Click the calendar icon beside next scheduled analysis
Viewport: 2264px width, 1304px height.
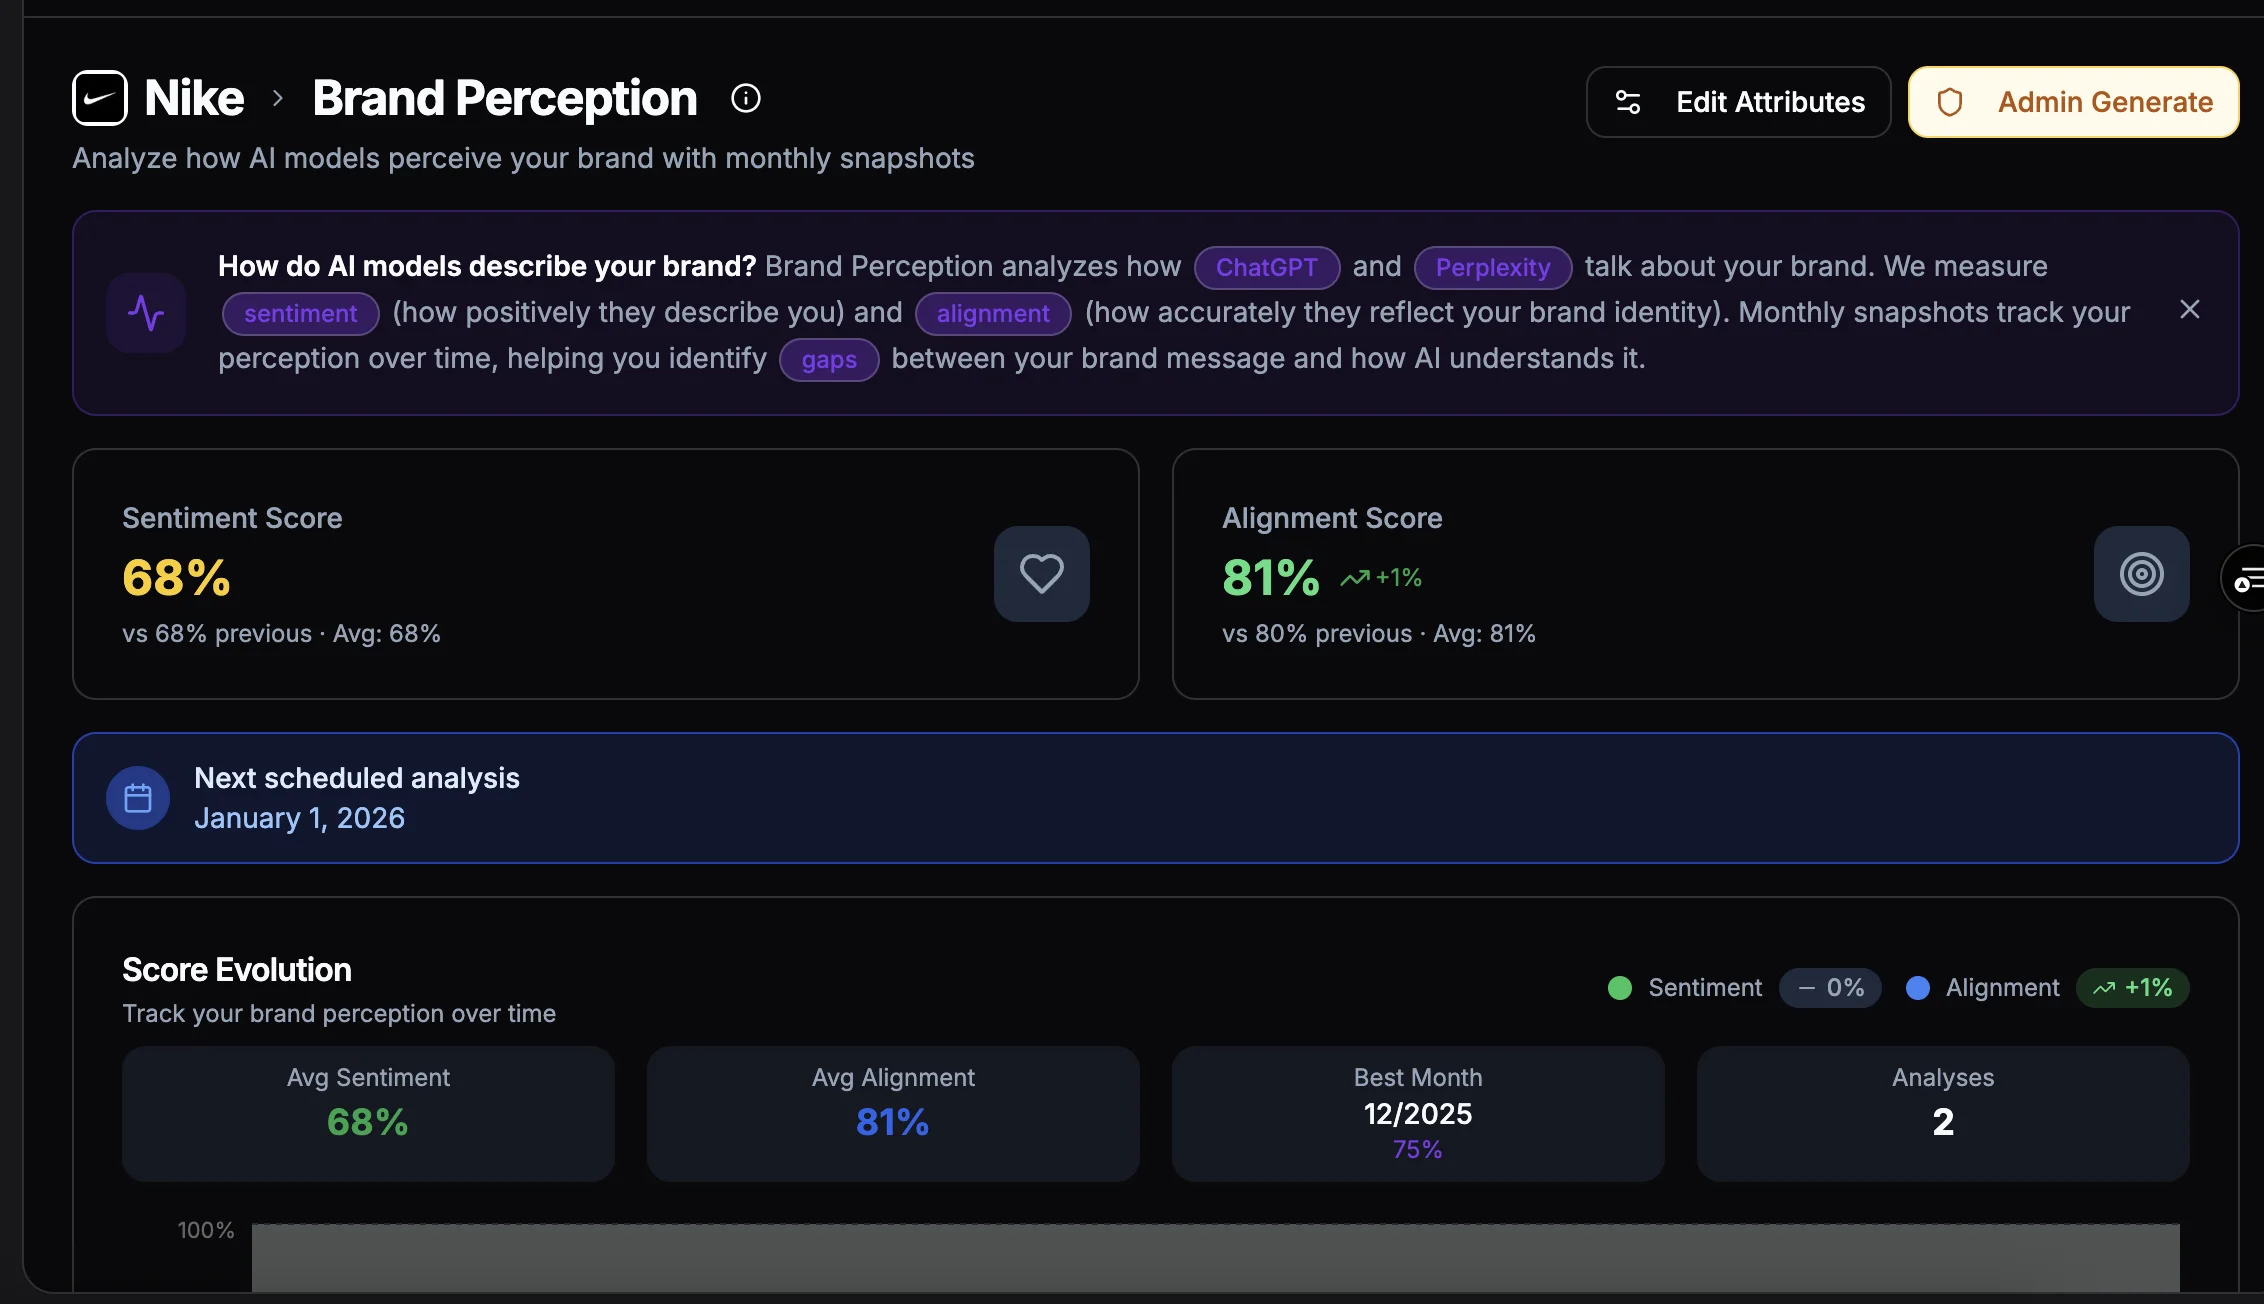coord(138,797)
